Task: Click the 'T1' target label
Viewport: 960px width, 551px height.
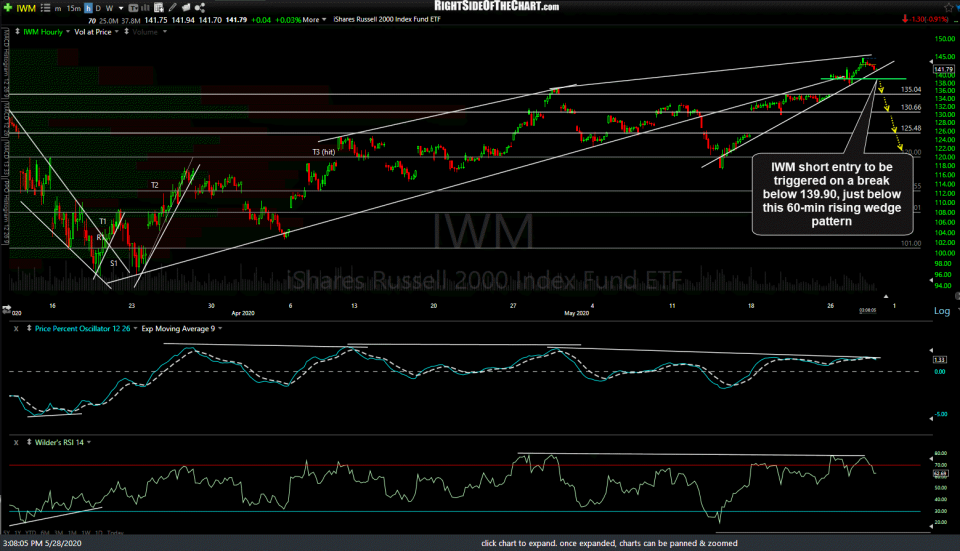Action: point(103,221)
